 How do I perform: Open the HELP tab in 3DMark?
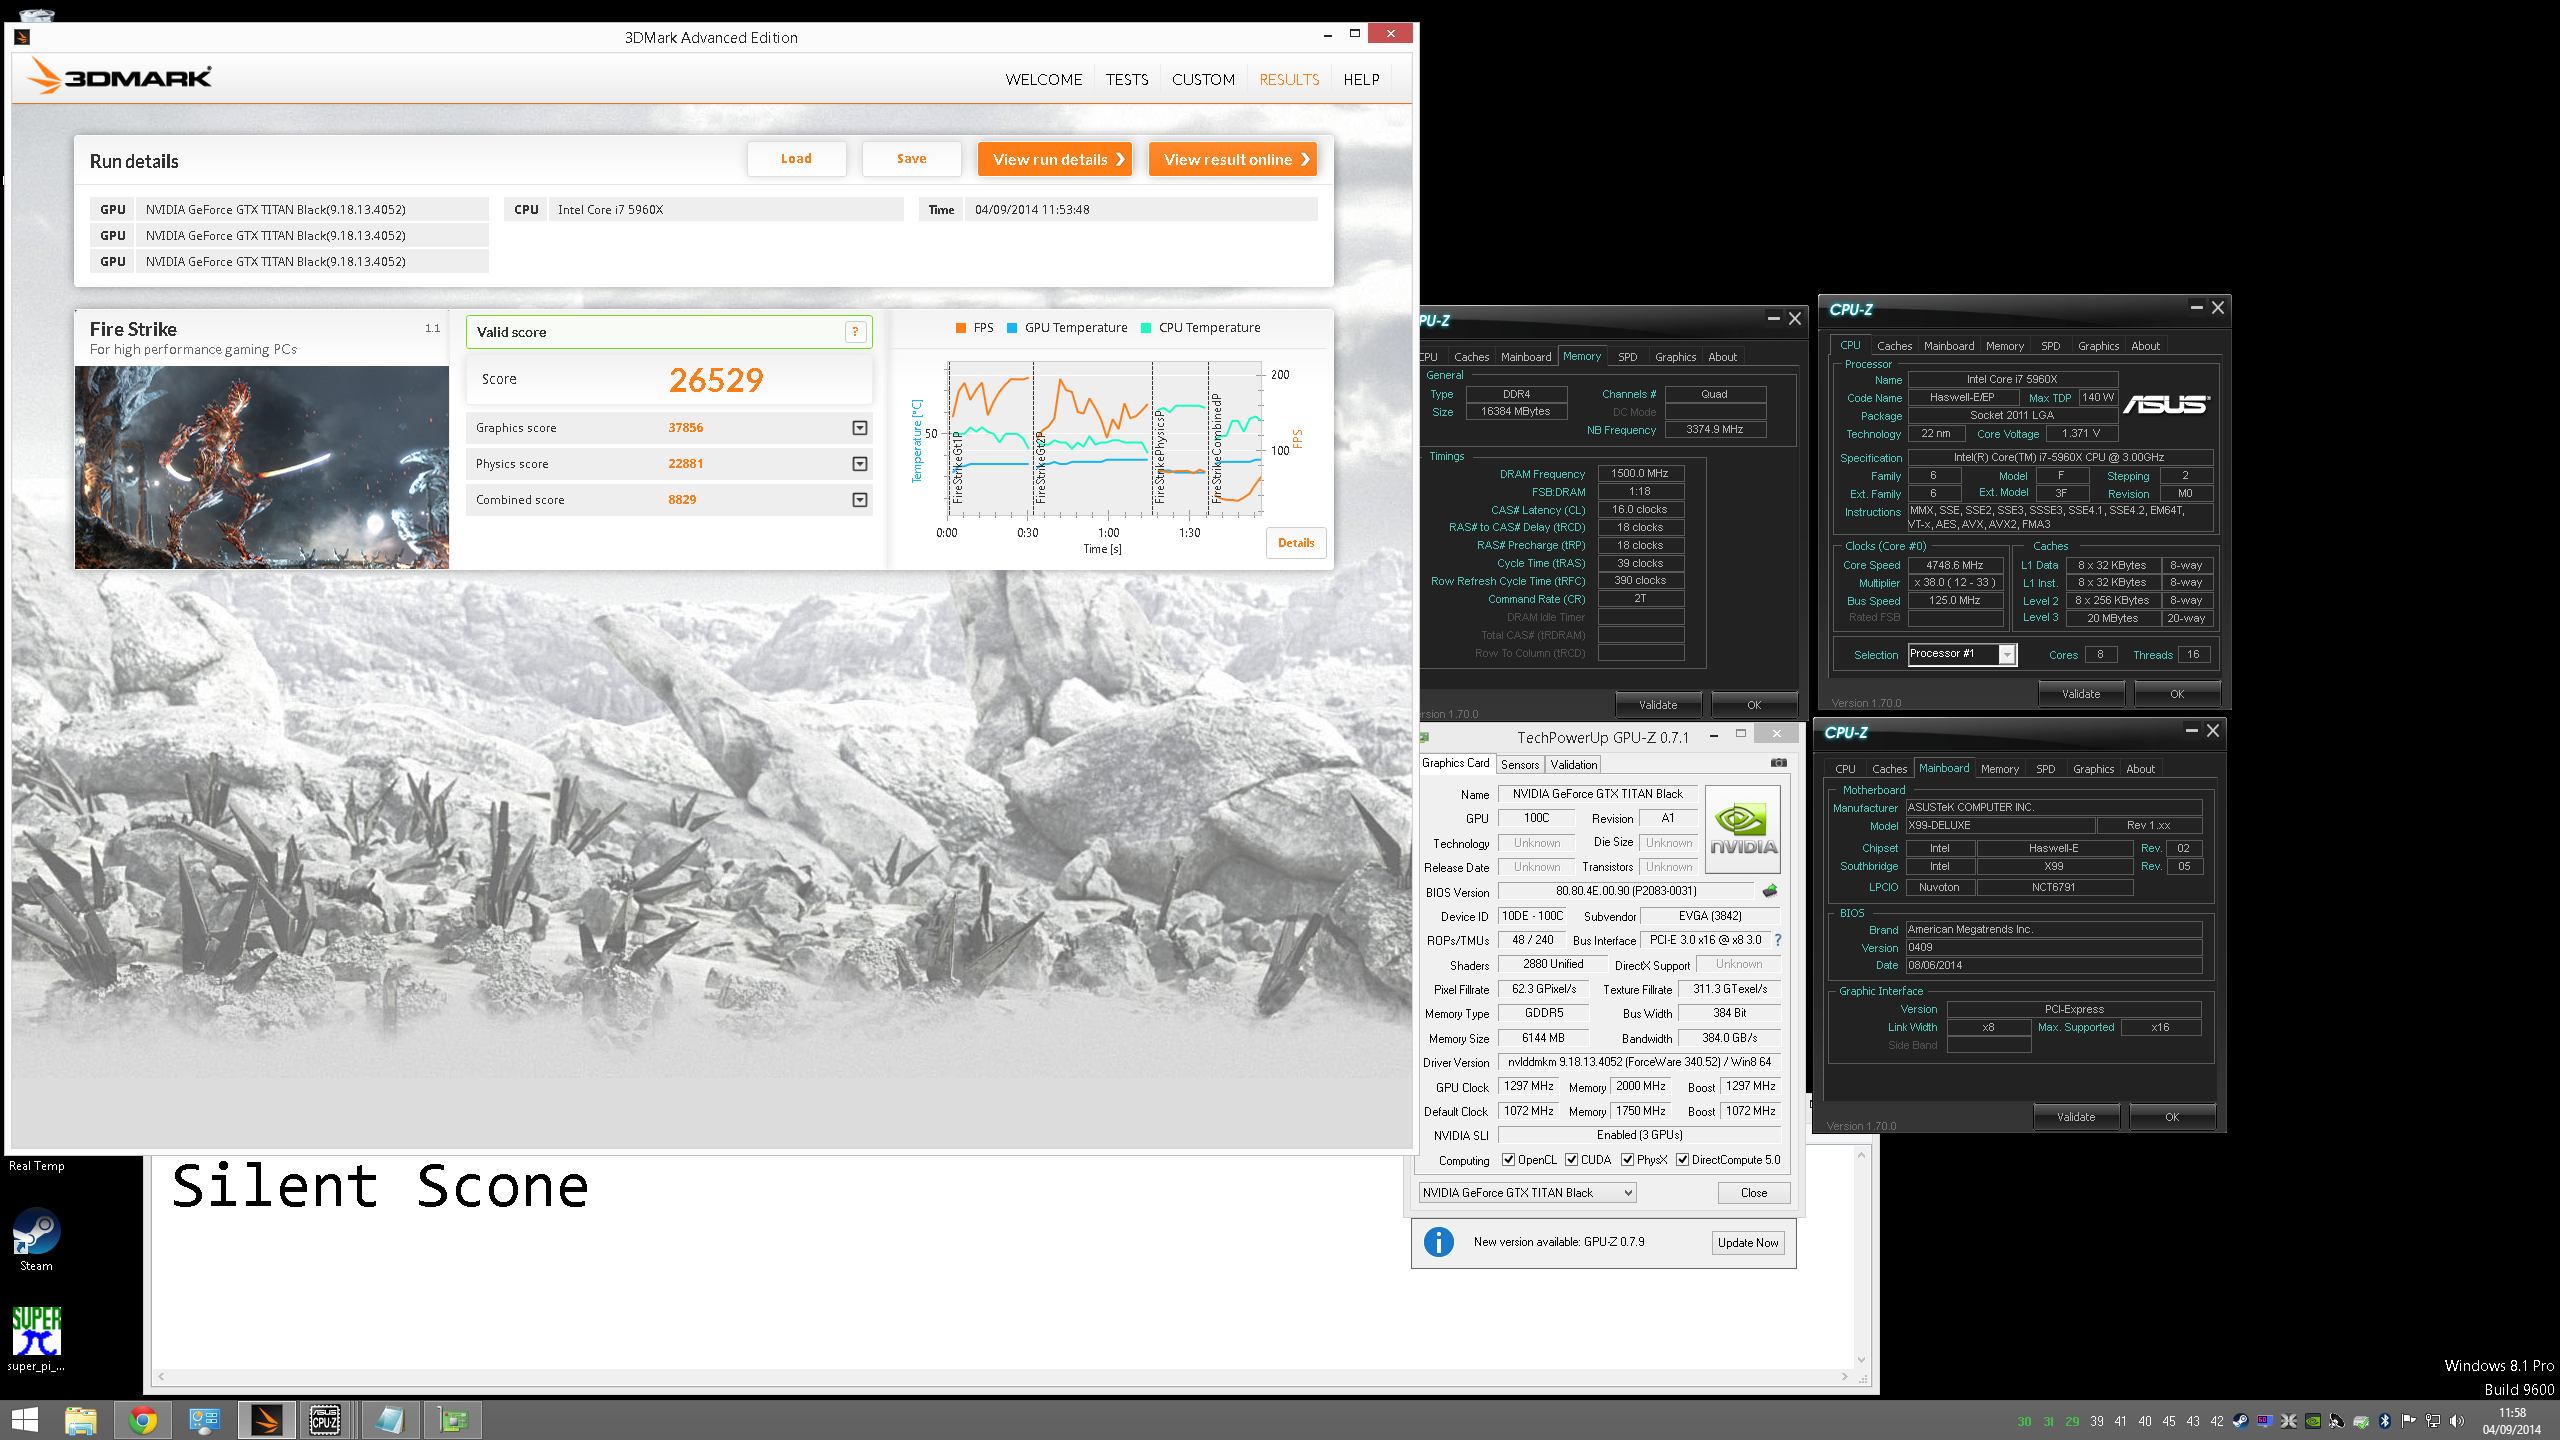point(1361,80)
